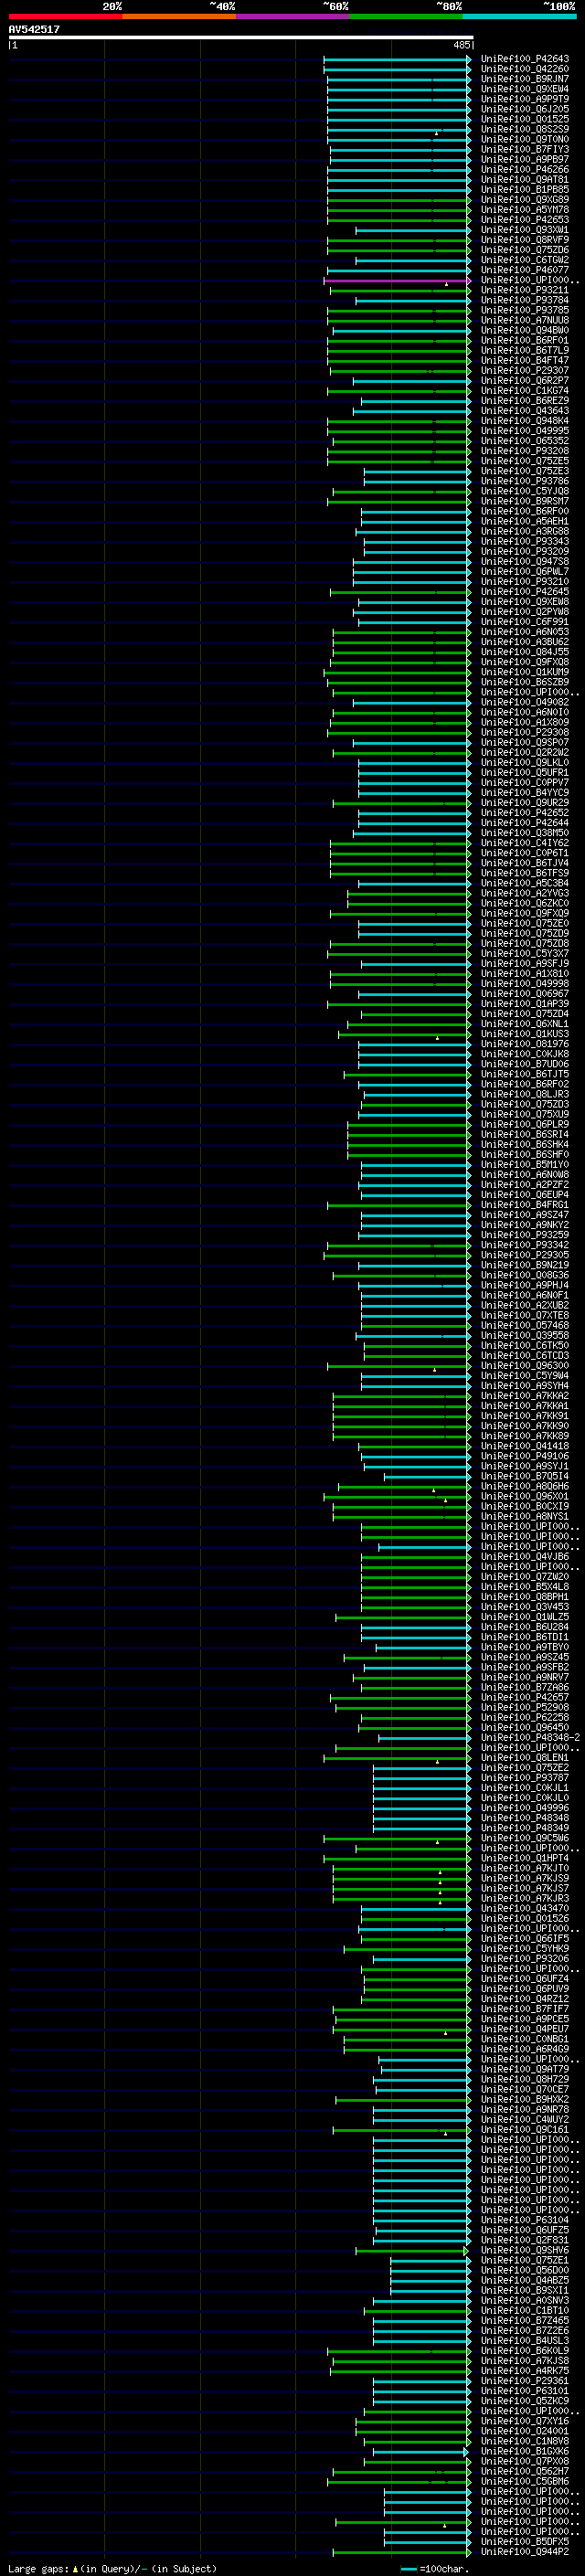This screenshot has width=585, height=2576.
Task: Open hit UniRef100_Q6J205
Action: (x=525, y=110)
